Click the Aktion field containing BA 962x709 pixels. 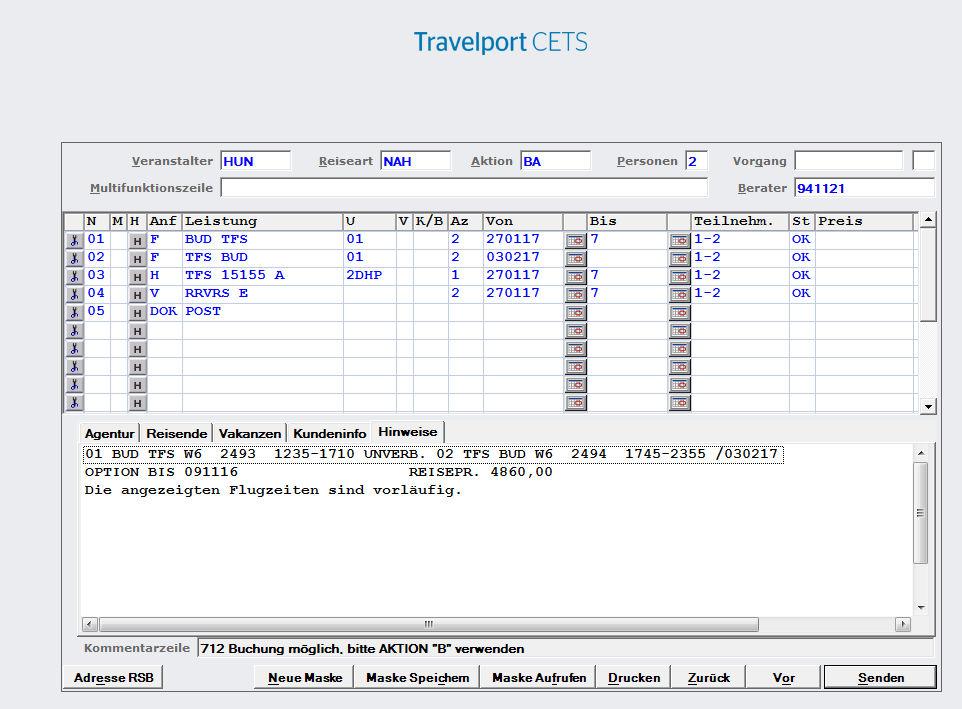pyautogui.click(x=555, y=161)
